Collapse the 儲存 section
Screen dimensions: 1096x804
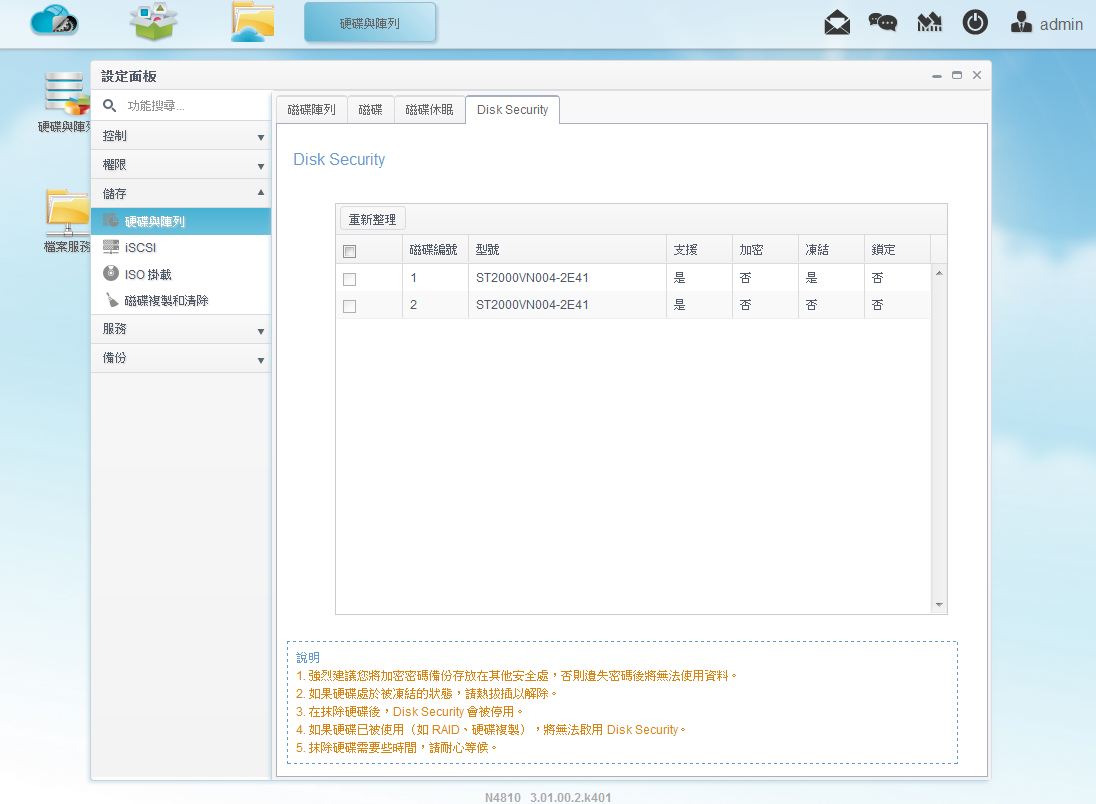pyautogui.click(x=181, y=193)
